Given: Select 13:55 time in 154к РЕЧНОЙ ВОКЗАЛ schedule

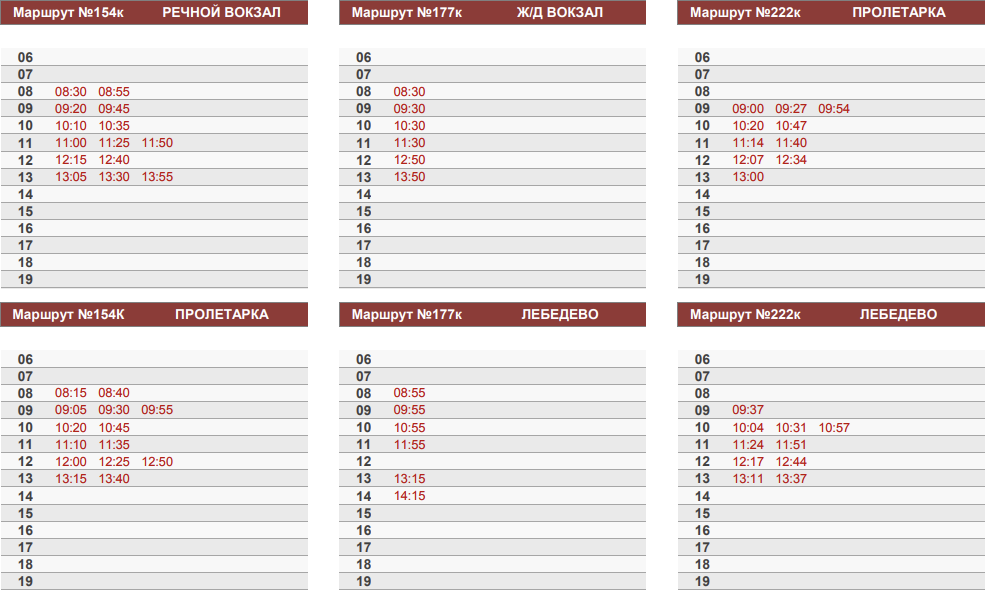Looking at the screenshot, I should 157,177.
